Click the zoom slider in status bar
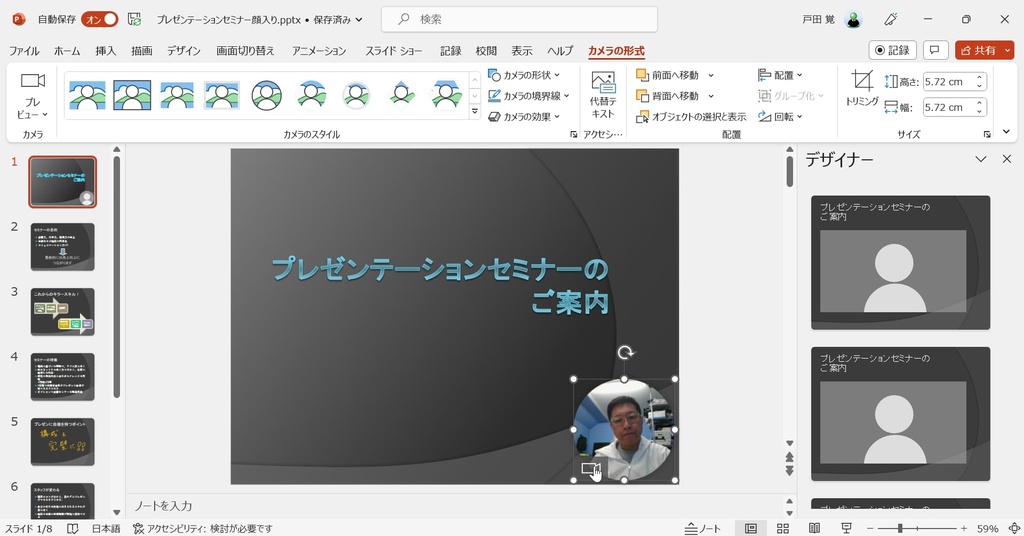 pyautogui.click(x=917, y=528)
